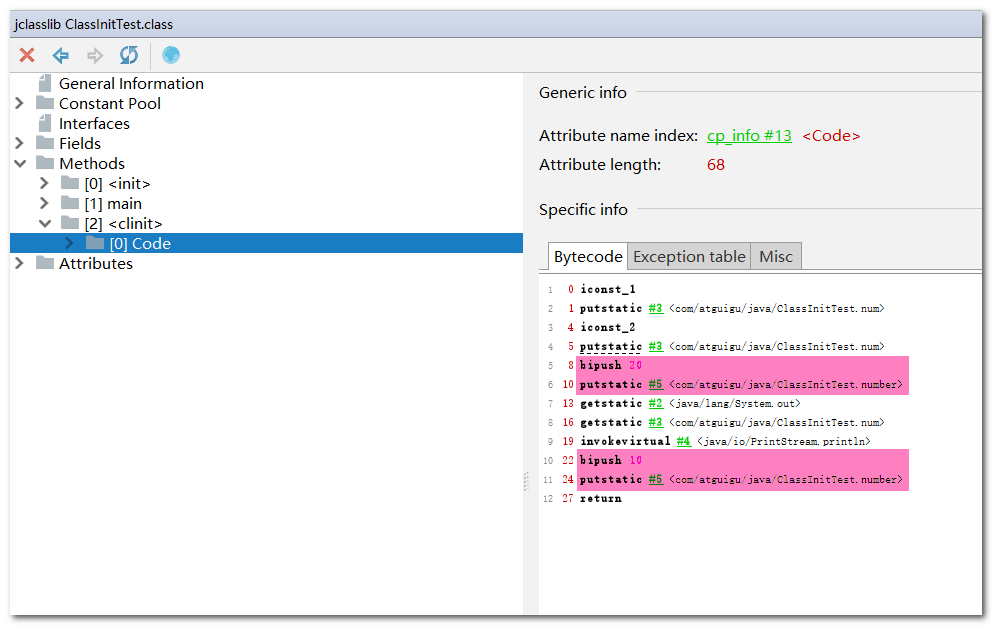The width and height of the screenshot is (993, 626).
Task: Click the Constant Pool folder icon
Action: (45, 104)
